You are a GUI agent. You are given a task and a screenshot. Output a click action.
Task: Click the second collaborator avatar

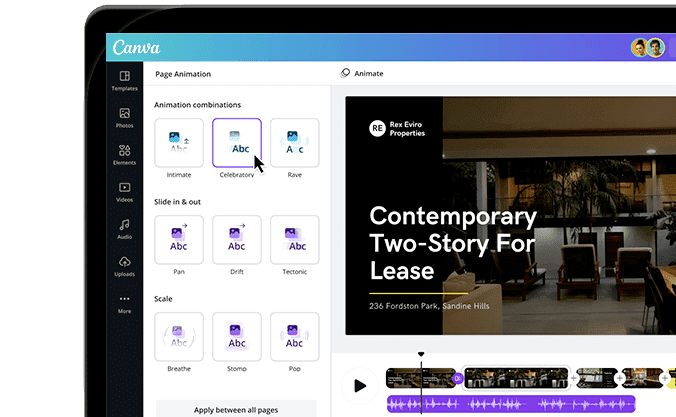pos(656,47)
